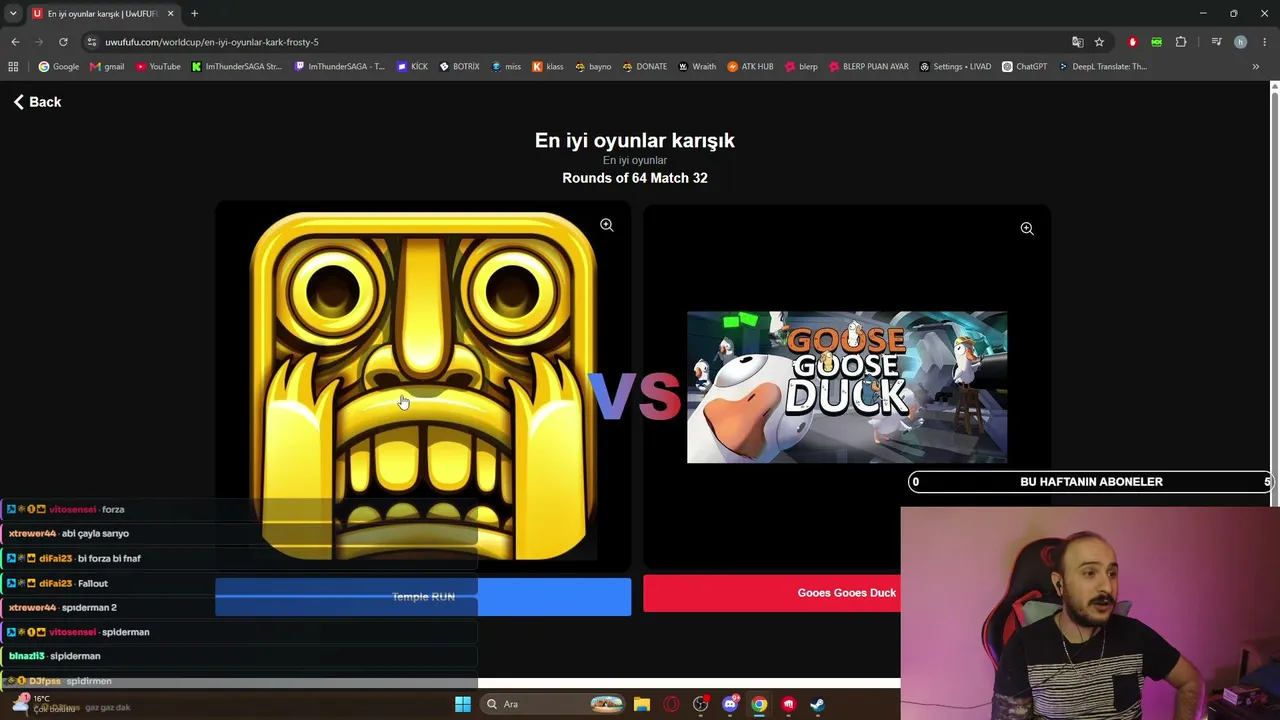Viewport: 1280px width, 720px height.
Task: Open Discord from the taskbar
Action: pos(730,704)
